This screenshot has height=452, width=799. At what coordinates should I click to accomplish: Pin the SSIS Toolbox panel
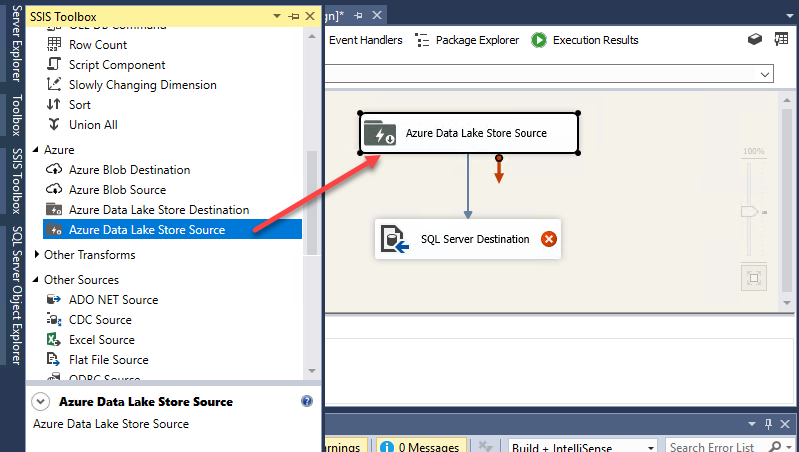pyautogui.click(x=294, y=16)
